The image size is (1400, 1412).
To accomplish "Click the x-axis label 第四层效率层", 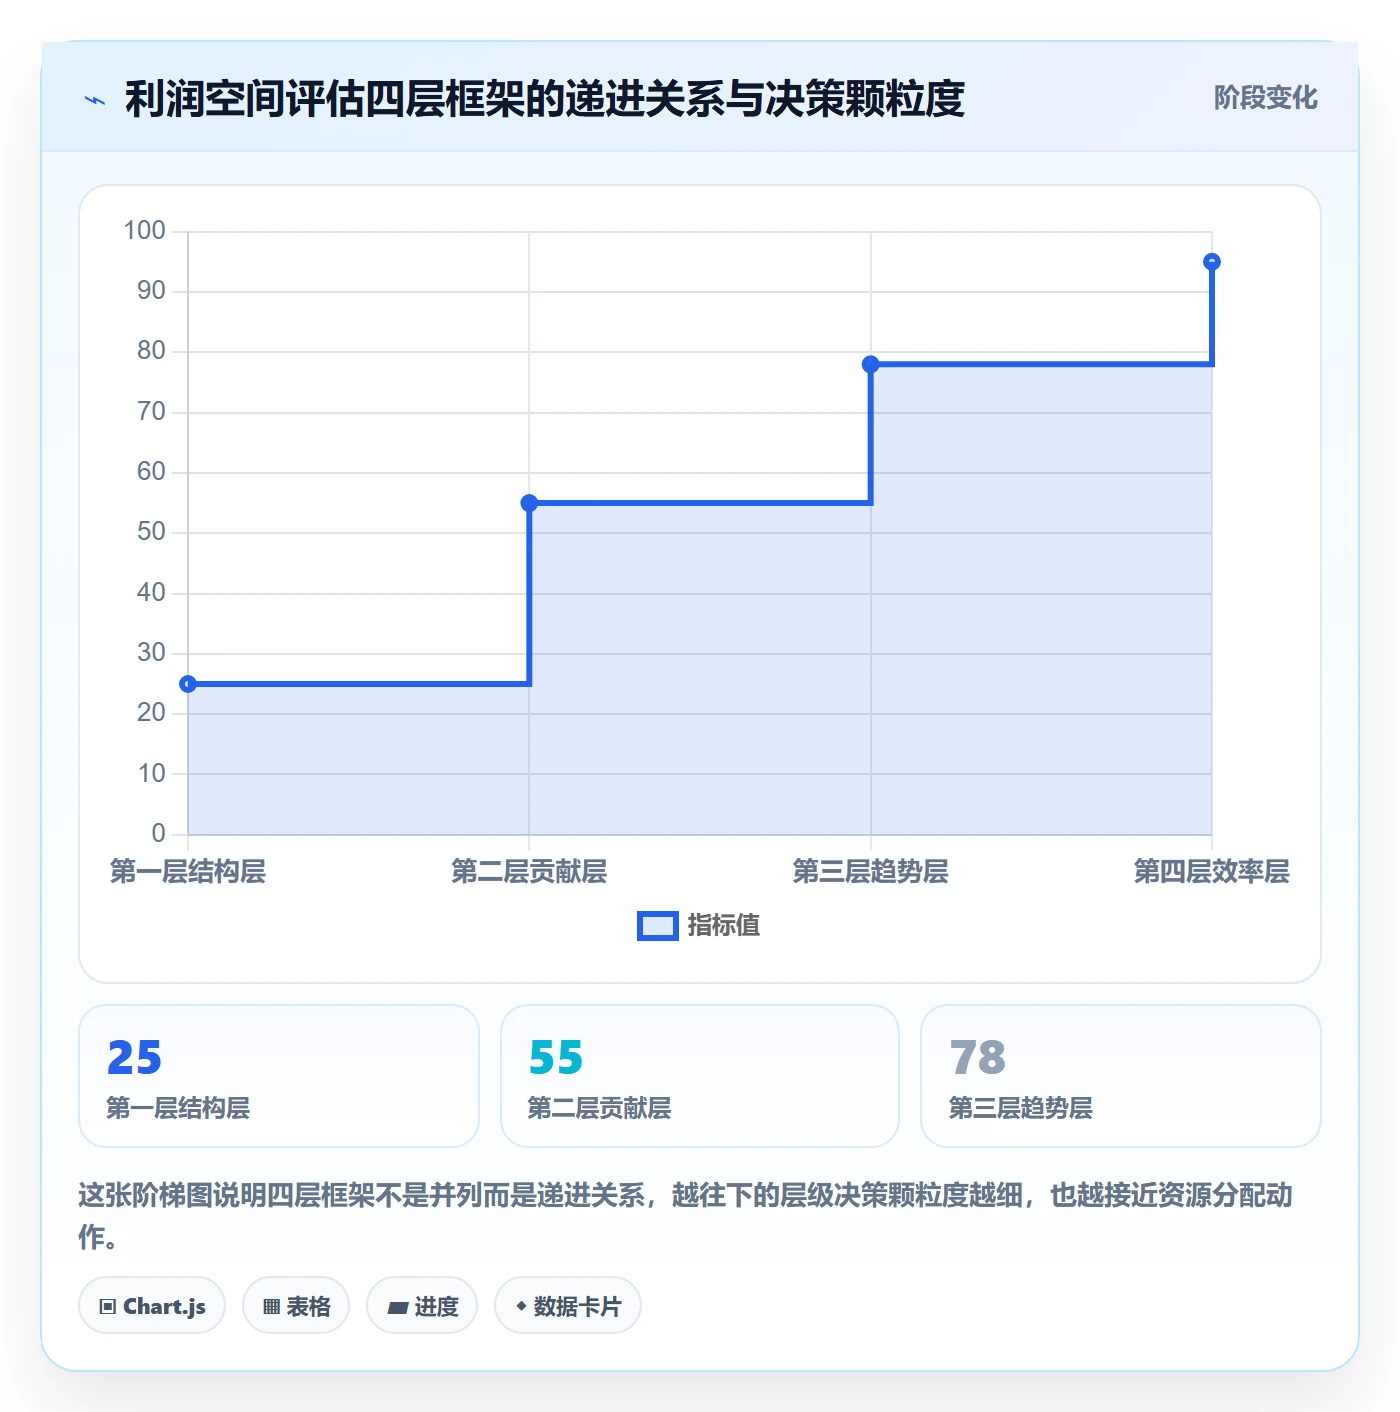I will coord(1212,872).
